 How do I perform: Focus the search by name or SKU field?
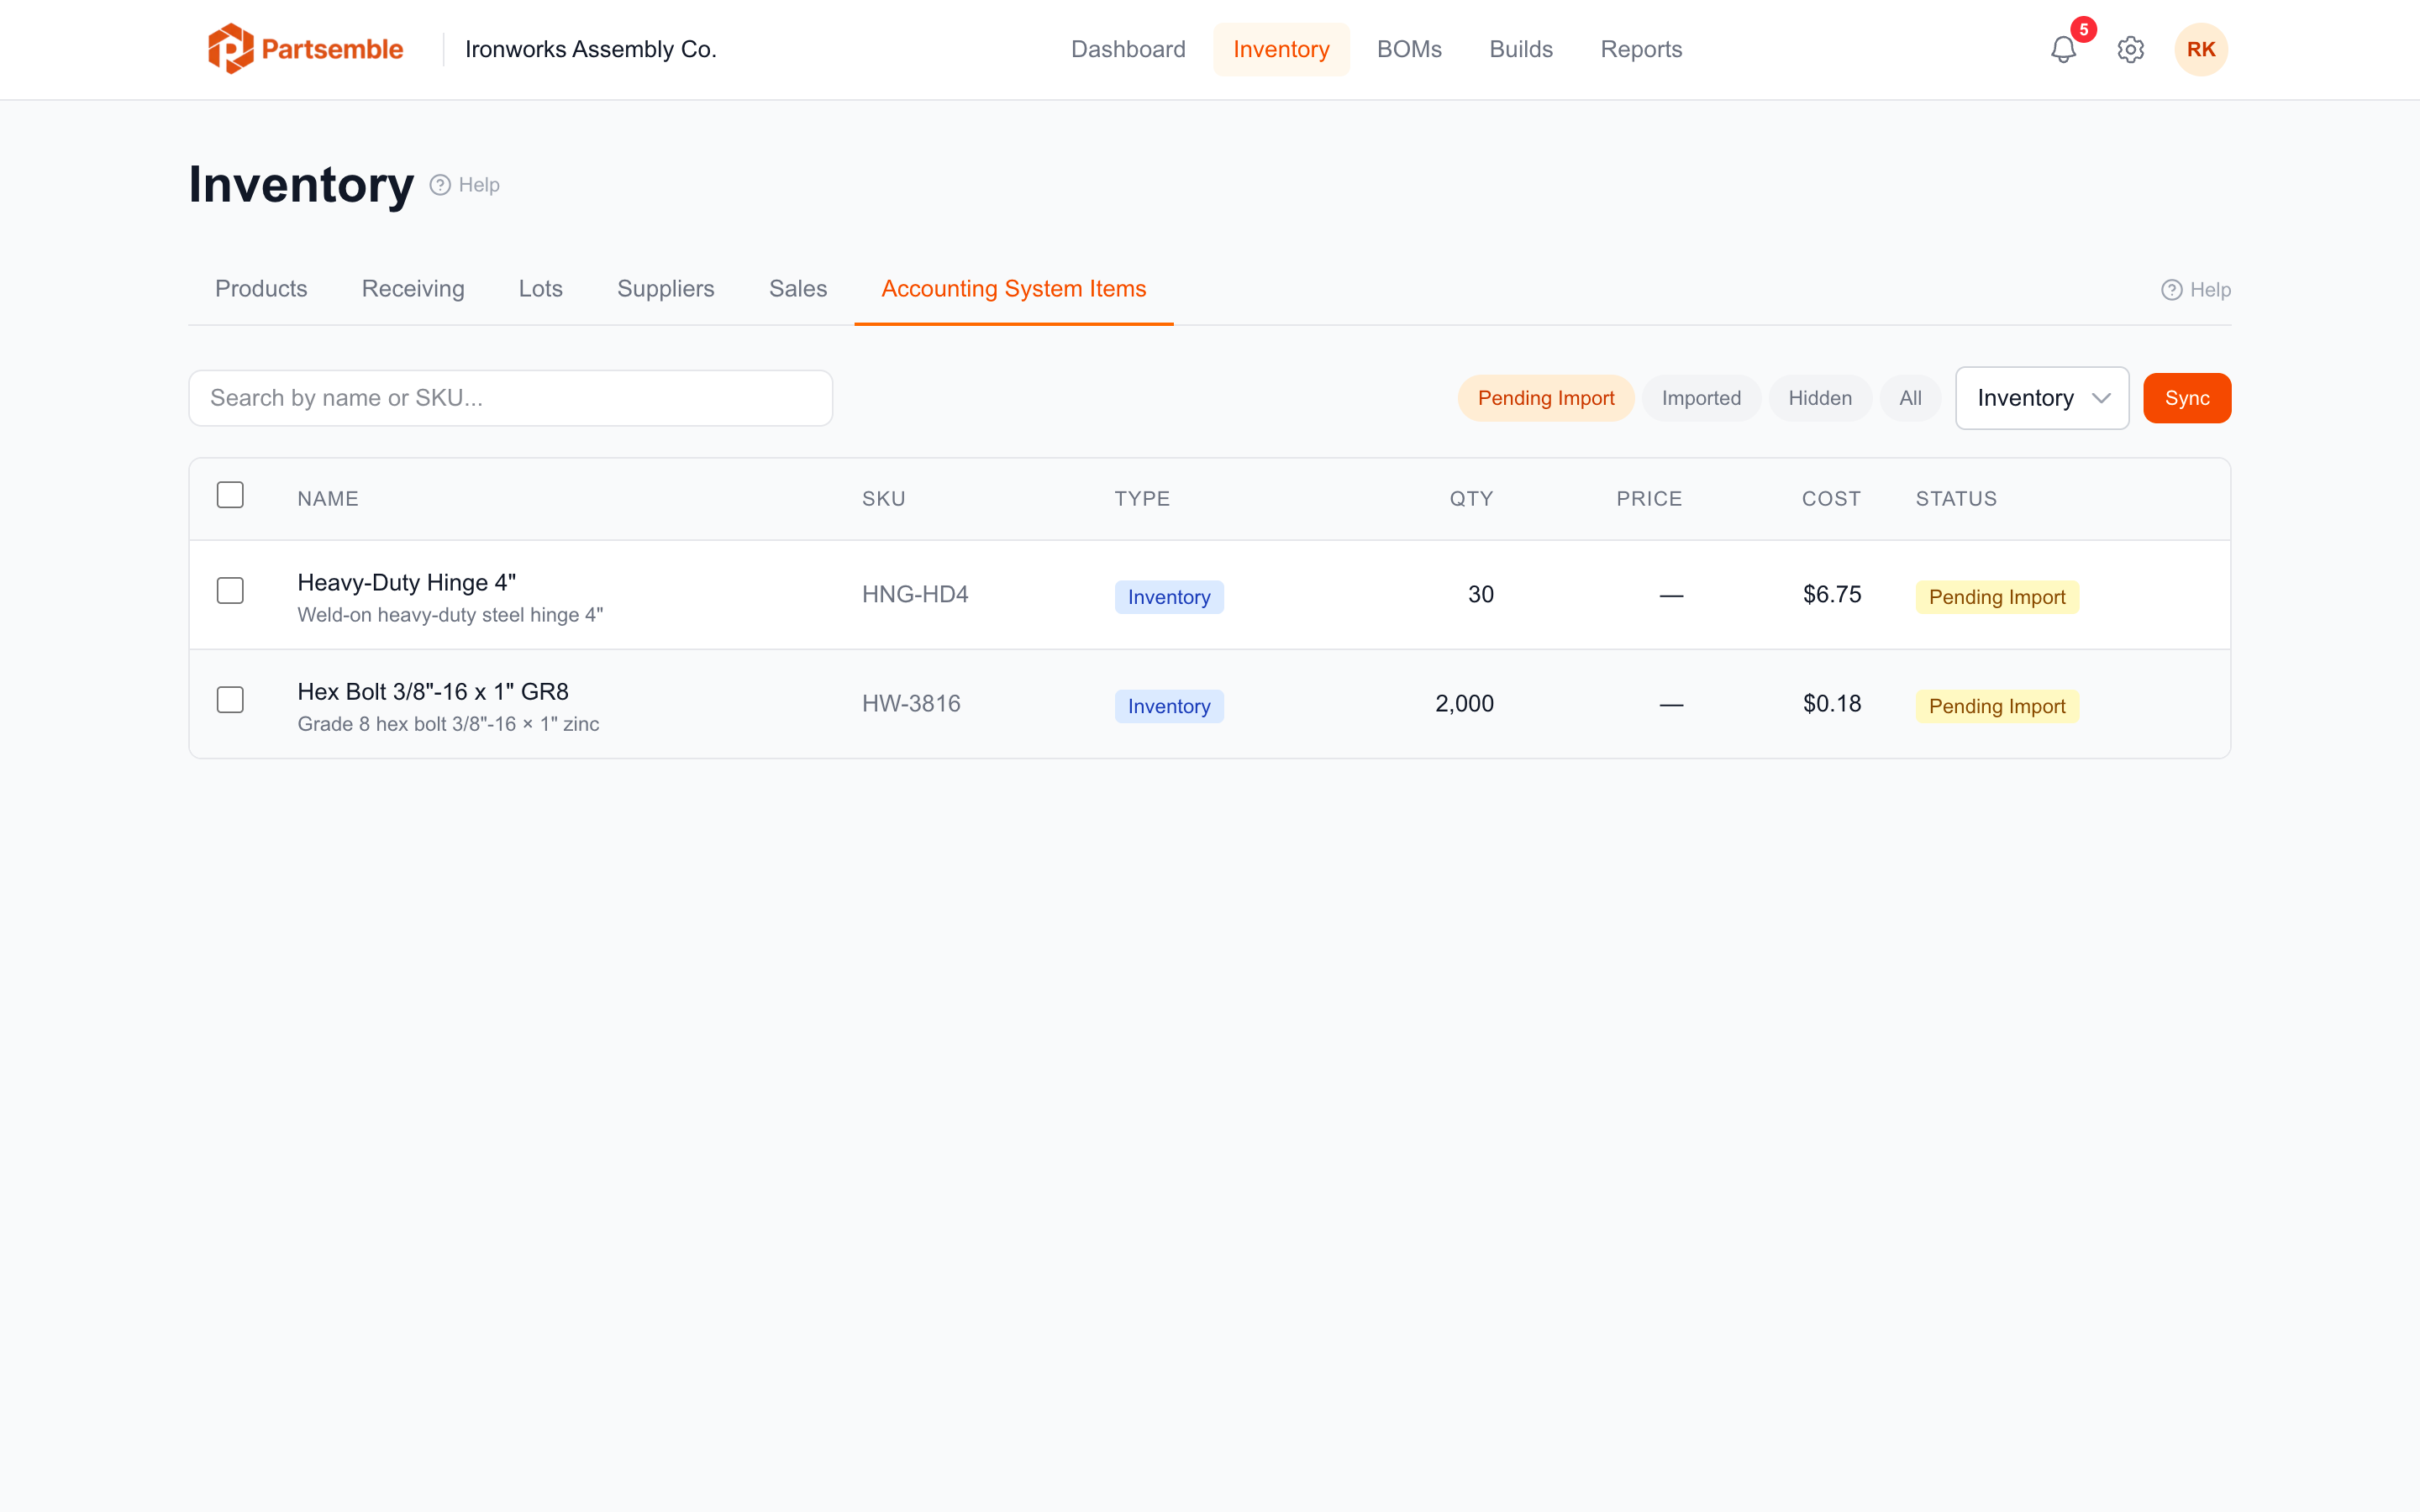511,398
